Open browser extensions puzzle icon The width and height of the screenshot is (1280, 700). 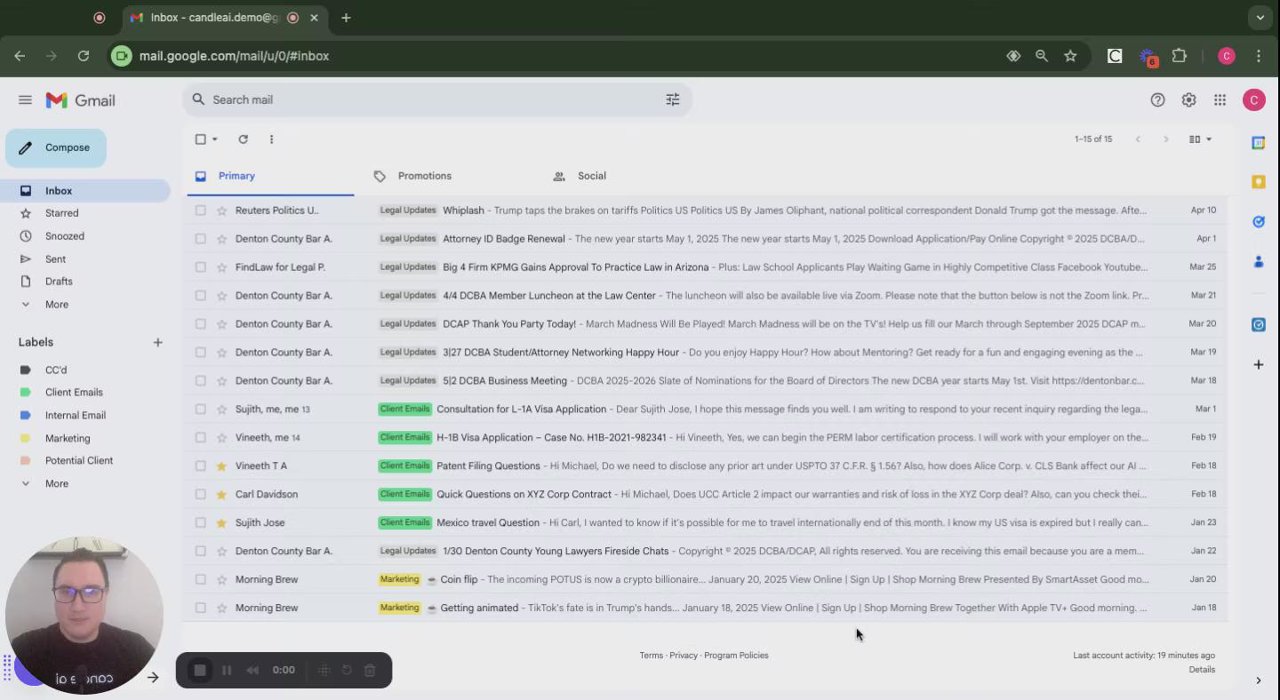tap(1179, 56)
